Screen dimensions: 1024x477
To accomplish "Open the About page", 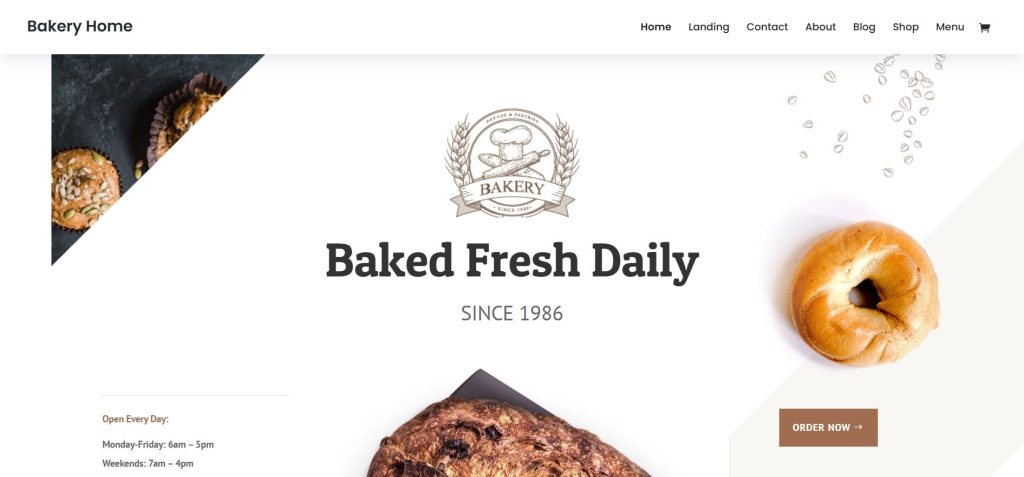I will pyautogui.click(x=820, y=27).
